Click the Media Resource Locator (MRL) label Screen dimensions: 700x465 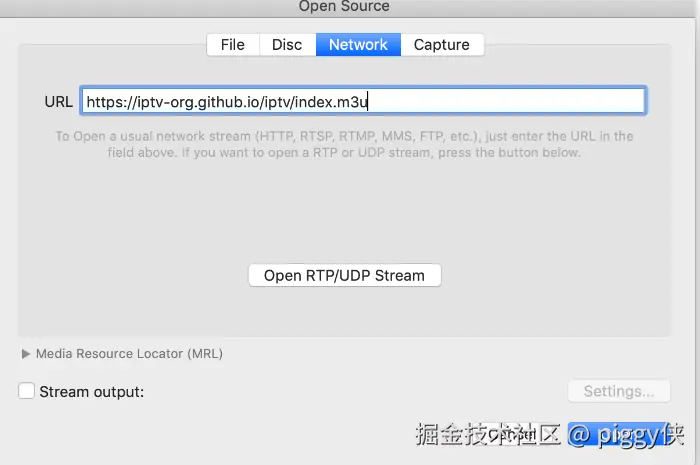[129, 354]
